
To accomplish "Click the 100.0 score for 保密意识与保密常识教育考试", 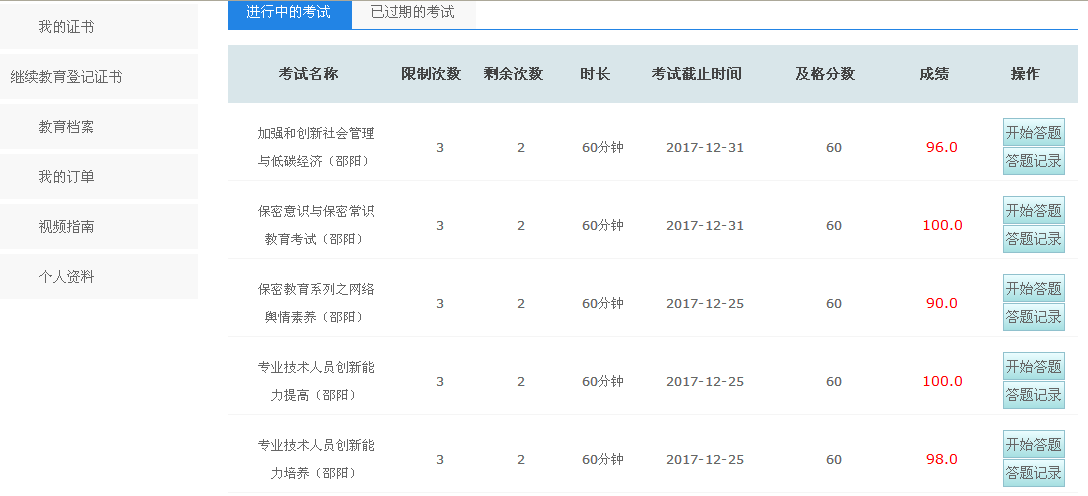I will coord(942,225).
